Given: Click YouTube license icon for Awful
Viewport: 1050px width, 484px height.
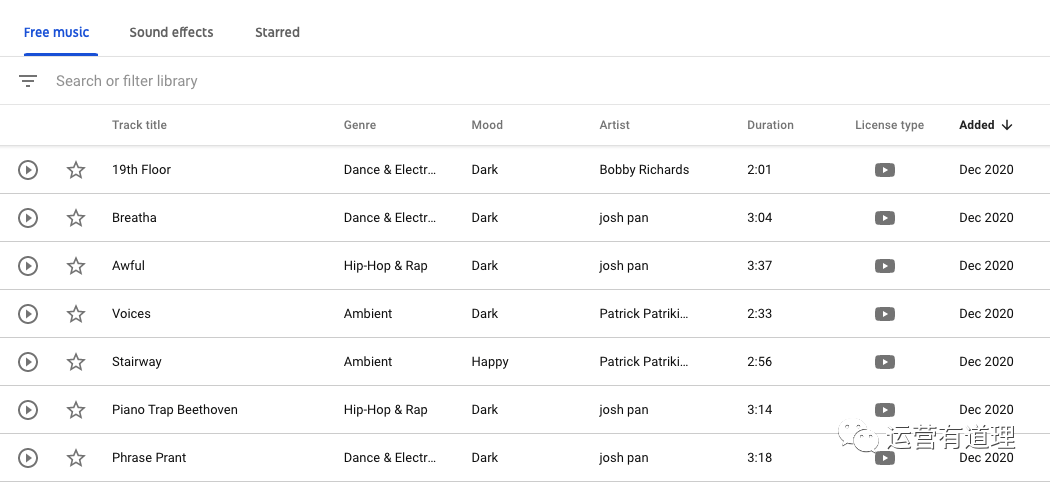Looking at the screenshot, I should [x=884, y=266].
